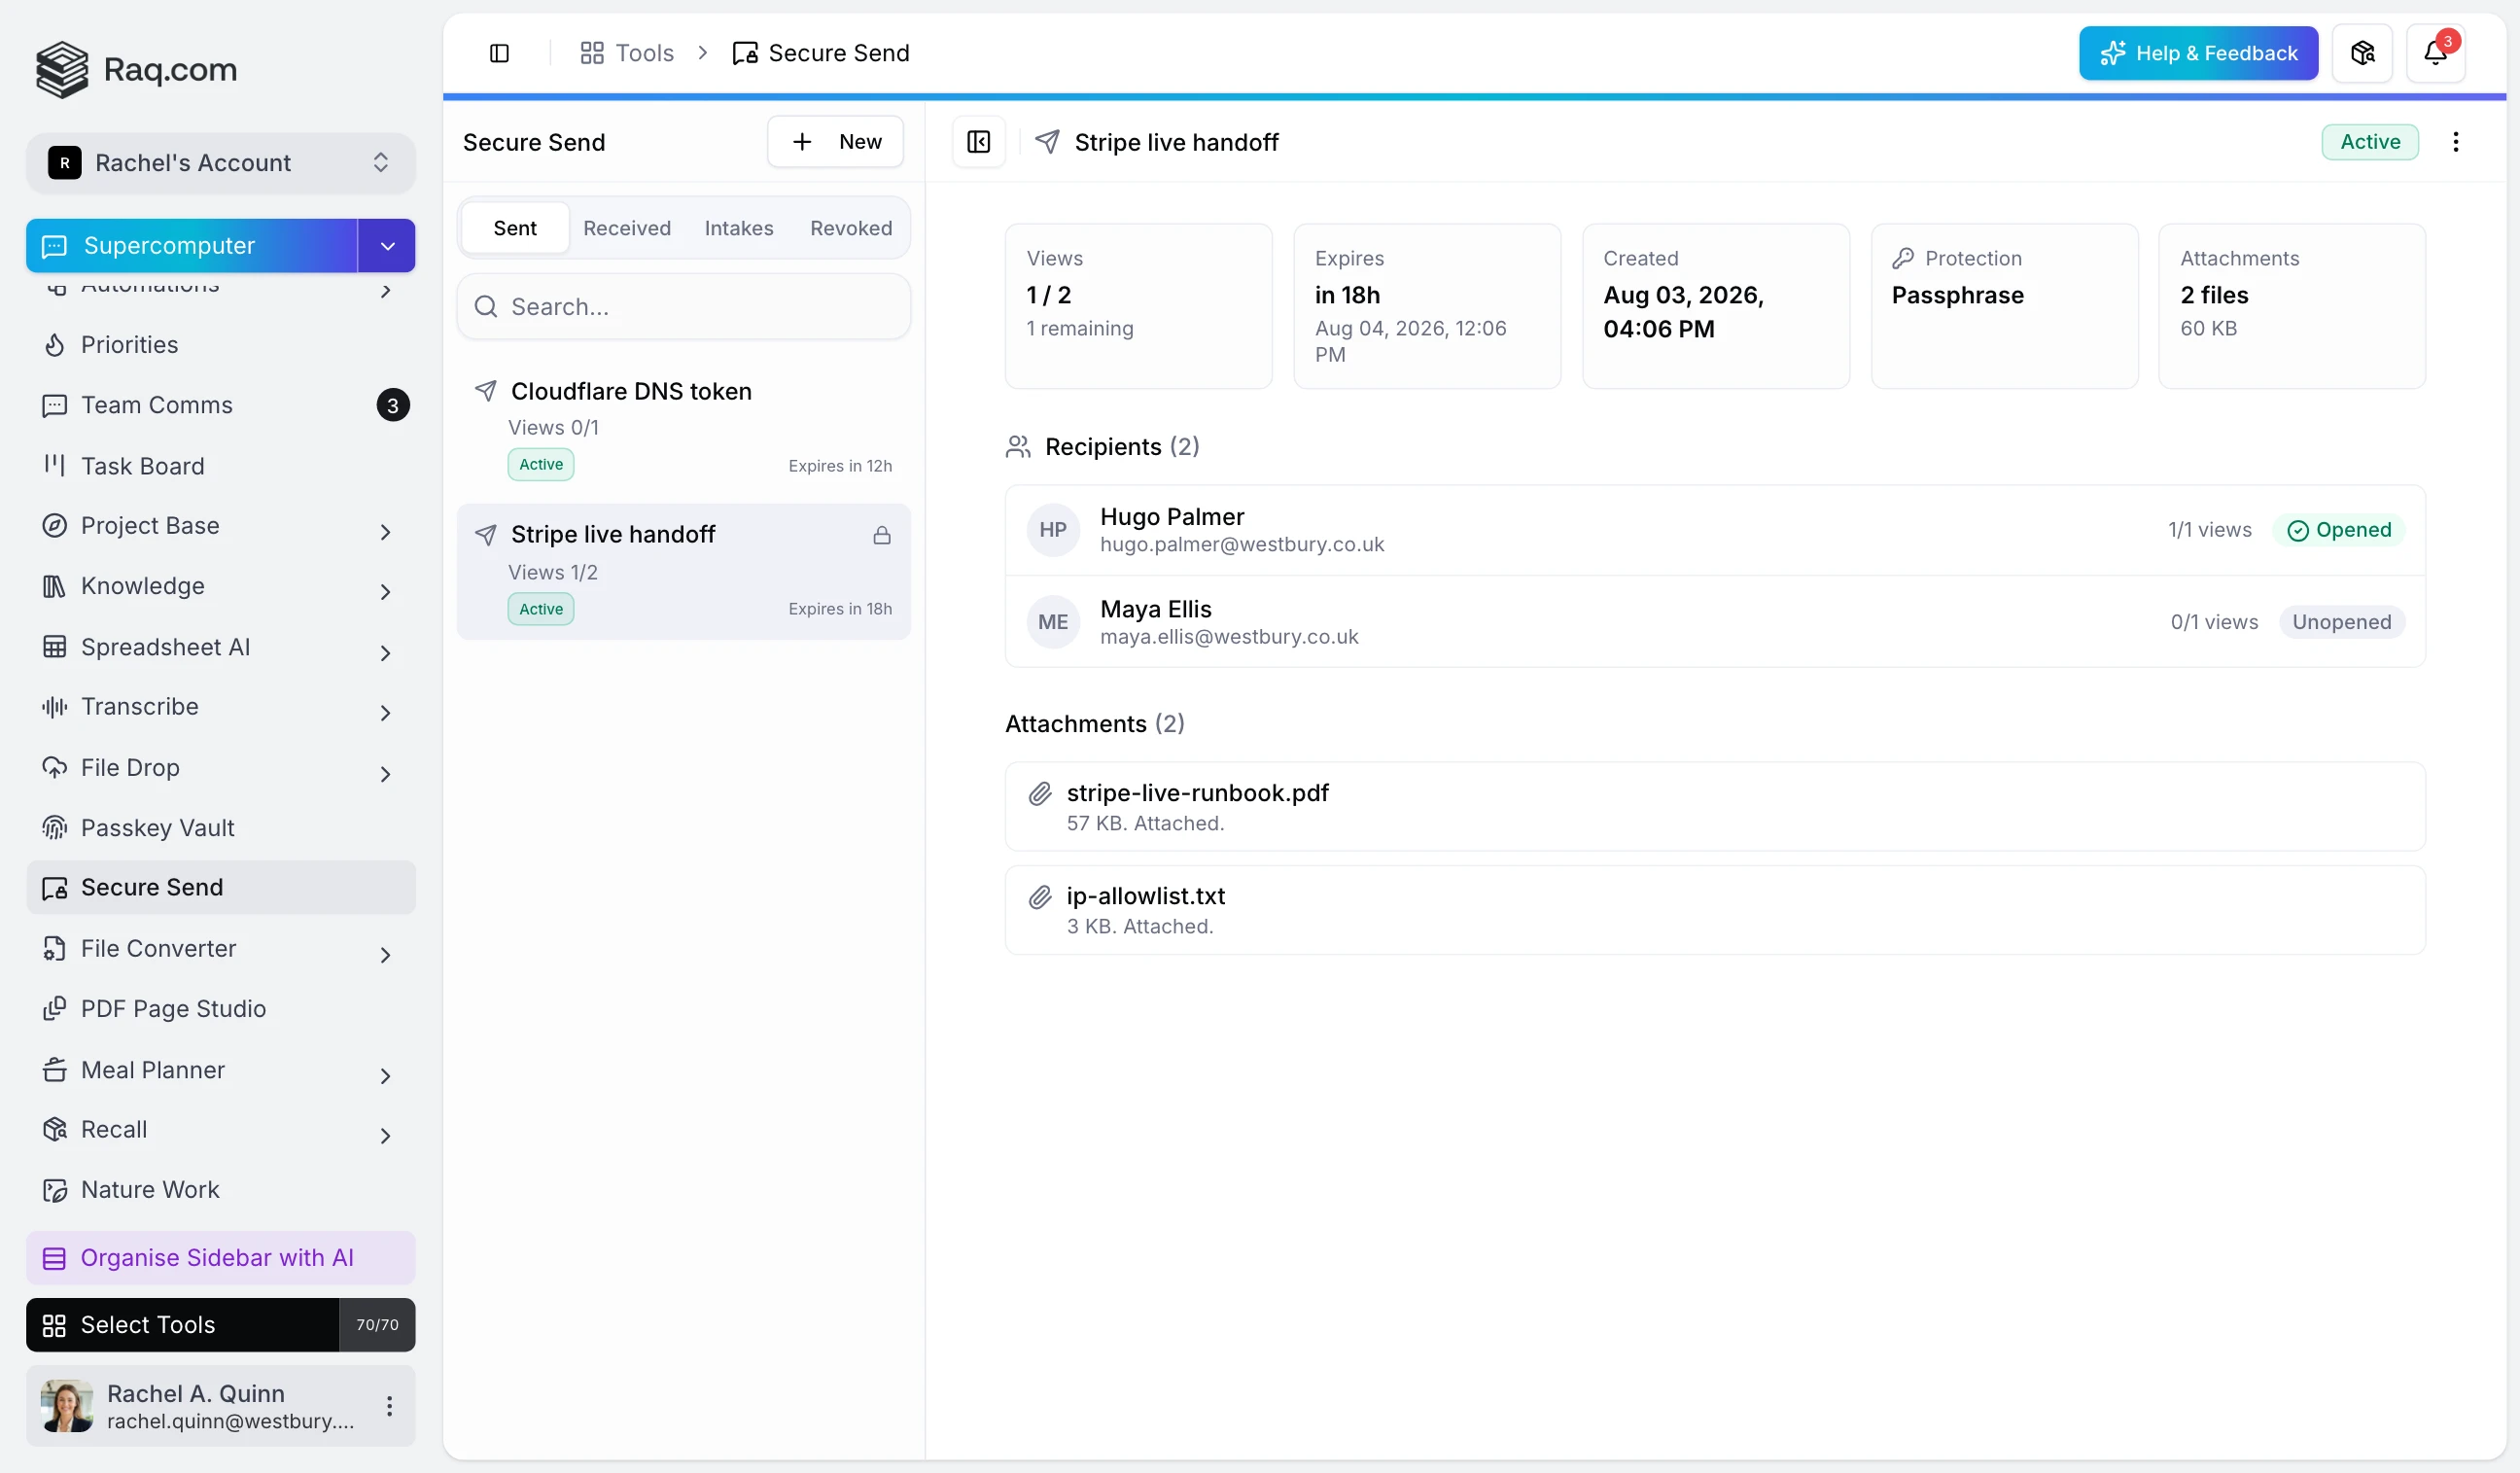Expand the Supercomputer dropdown arrow
This screenshot has height=1473, width=2520.
pyautogui.click(x=387, y=246)
